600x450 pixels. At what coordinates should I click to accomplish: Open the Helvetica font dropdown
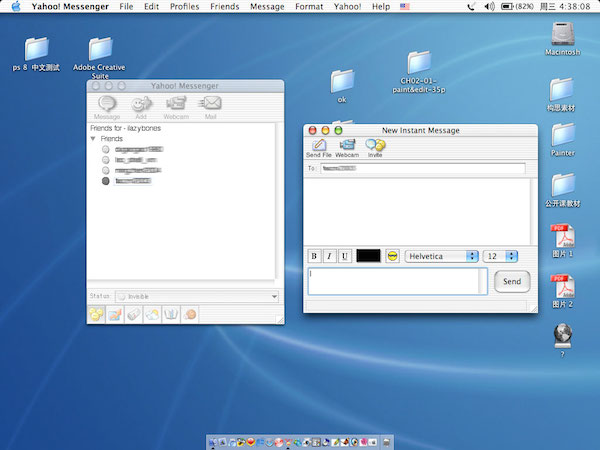click(442, 256)
